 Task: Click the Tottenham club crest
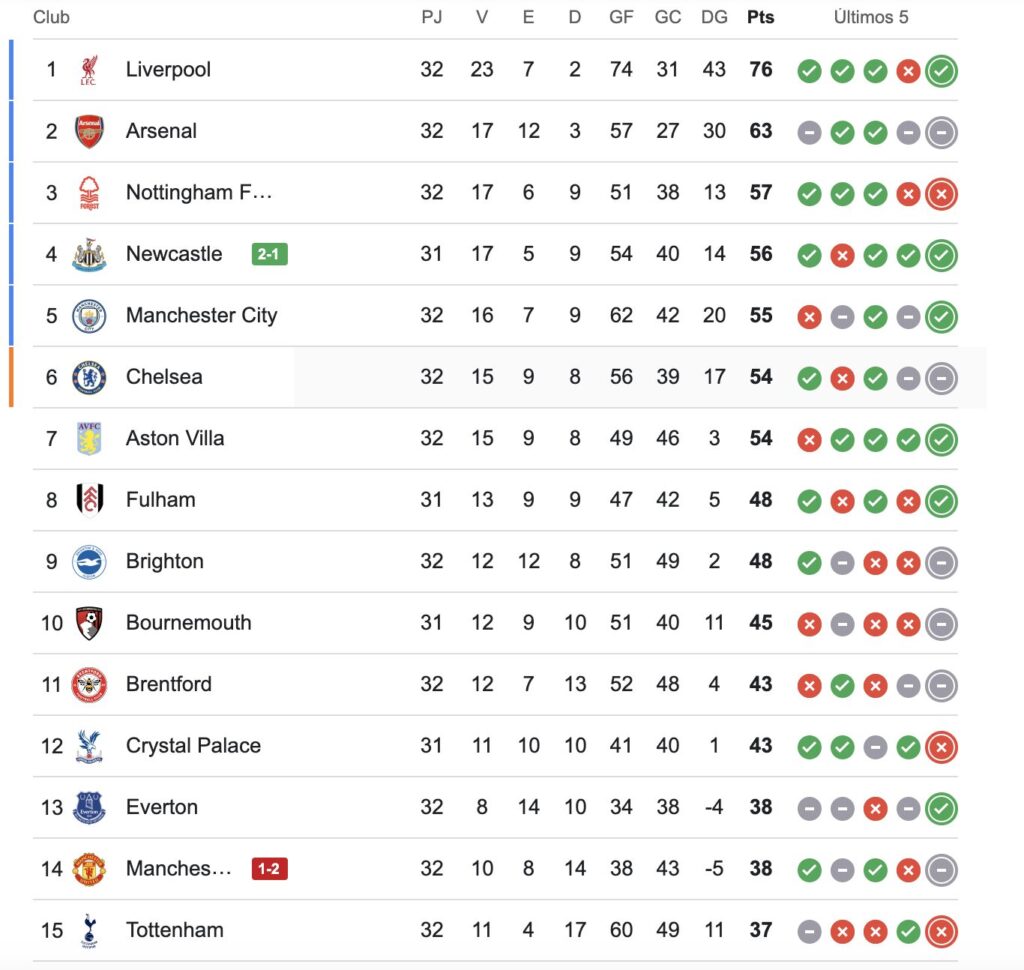[x=89, y=930]
